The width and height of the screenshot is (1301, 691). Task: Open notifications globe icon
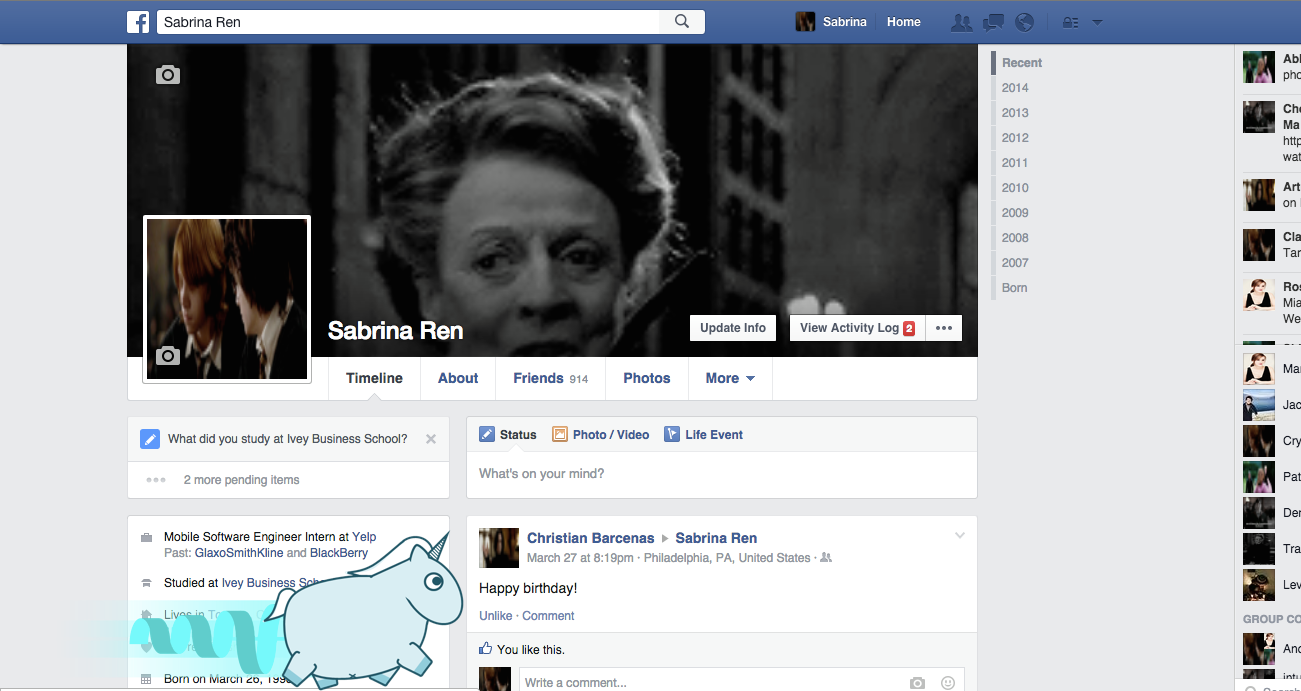pos(1024,22)
